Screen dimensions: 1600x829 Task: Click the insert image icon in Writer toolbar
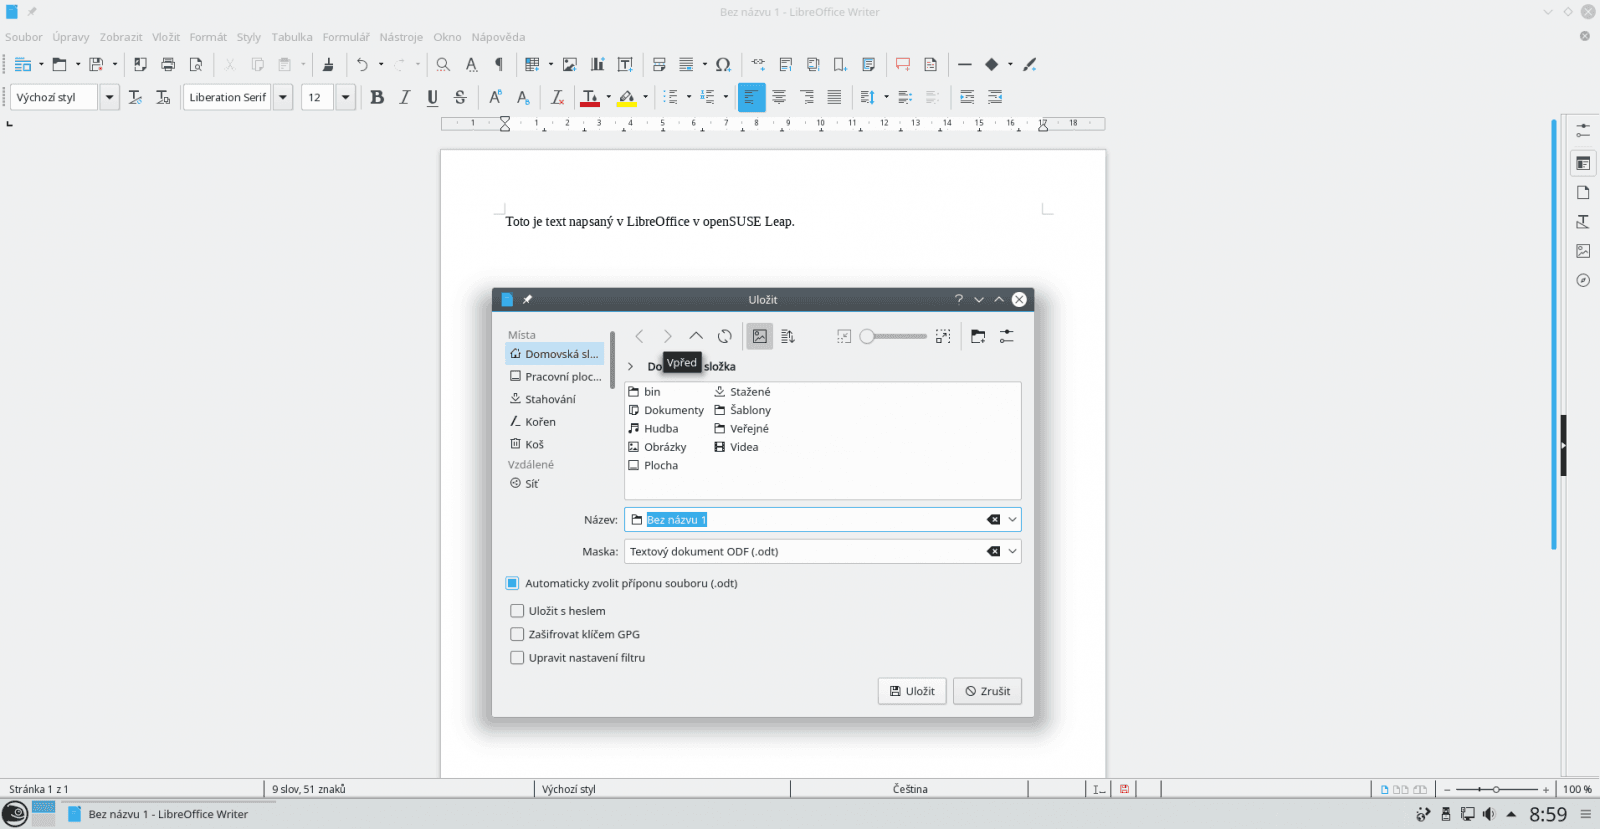tap(570, 64)
